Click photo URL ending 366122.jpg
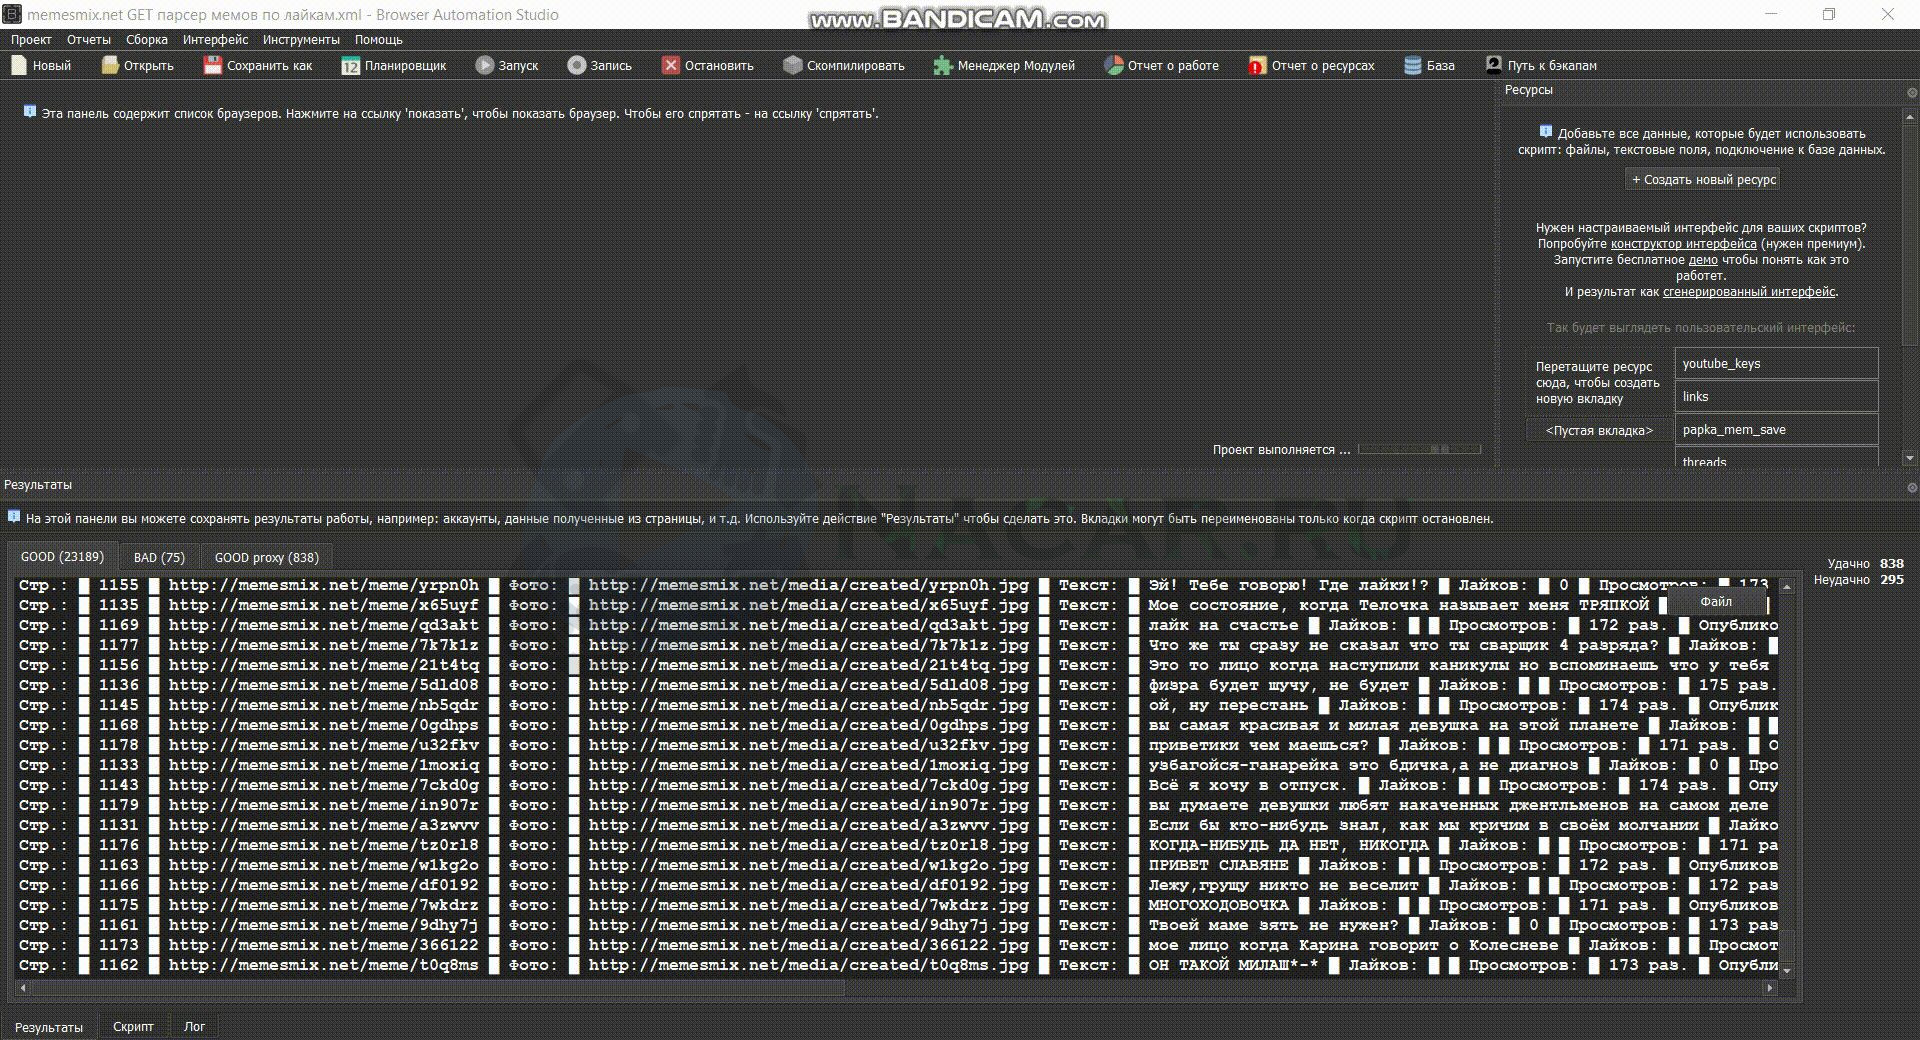This screenshot has height=1040, width=1920. (808, 945)
